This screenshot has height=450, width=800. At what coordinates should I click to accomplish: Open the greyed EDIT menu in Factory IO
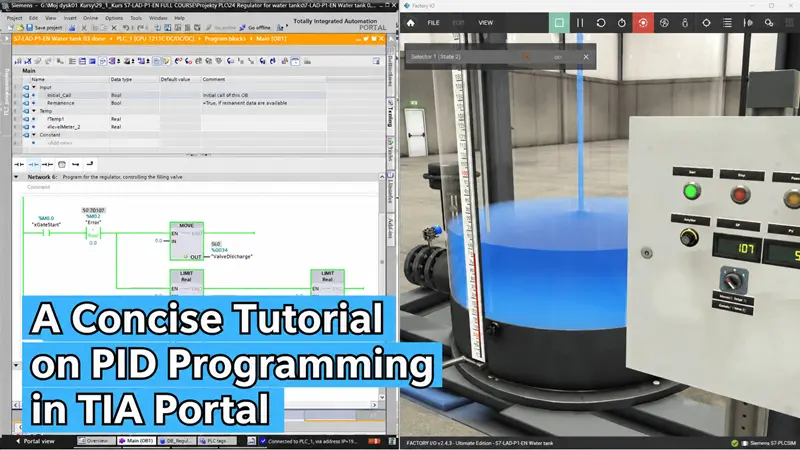(458, 23)
